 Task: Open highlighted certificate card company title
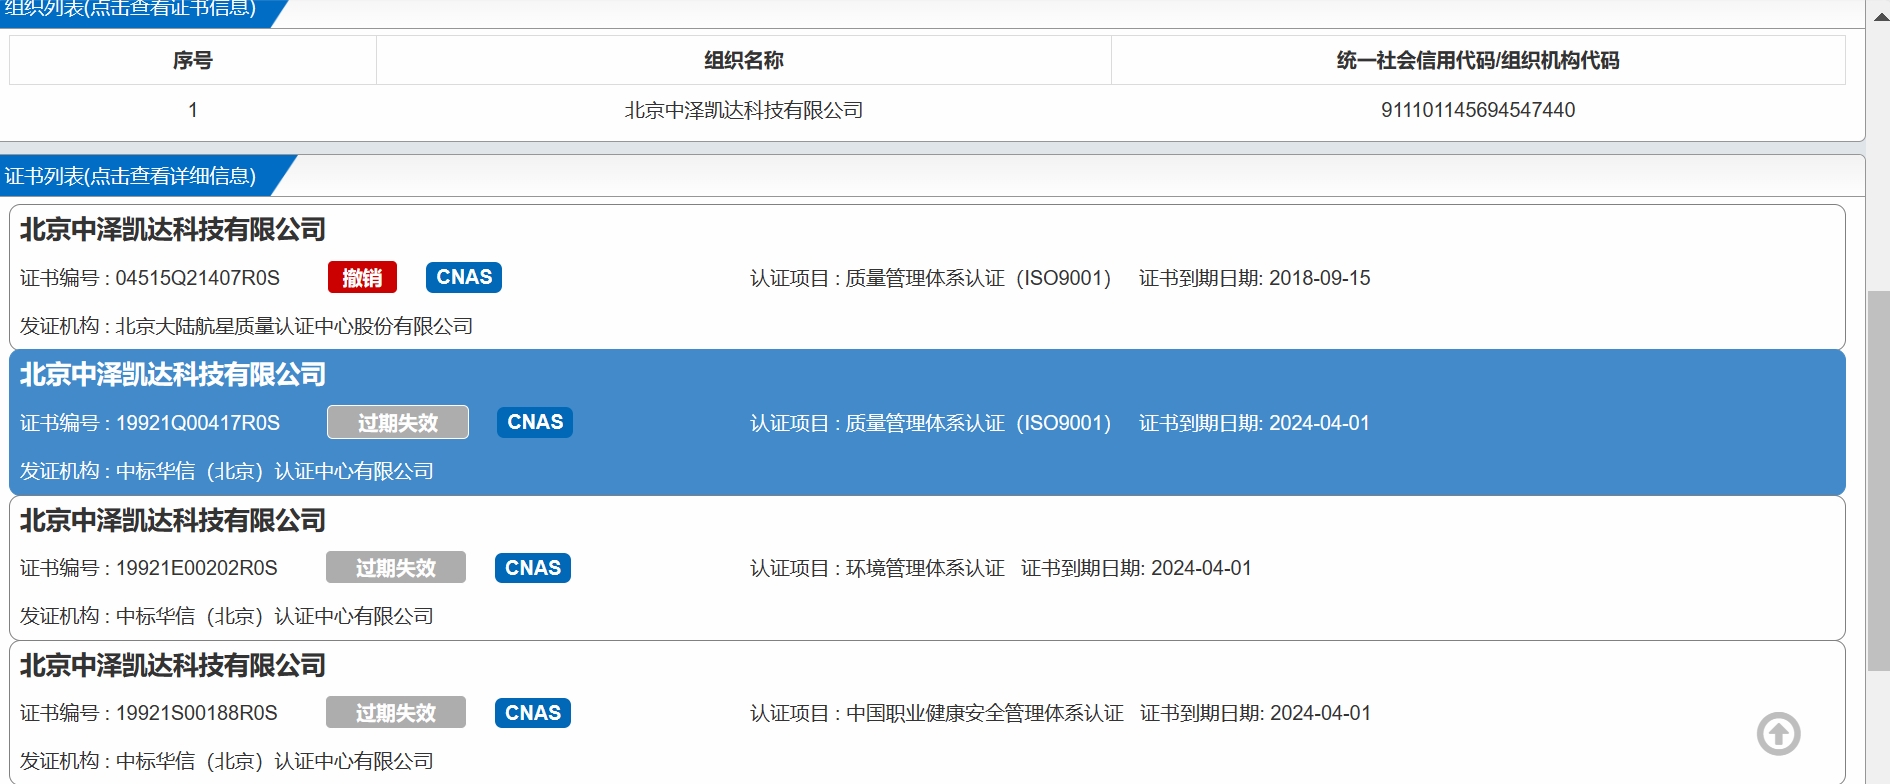(x=173, y=374)
